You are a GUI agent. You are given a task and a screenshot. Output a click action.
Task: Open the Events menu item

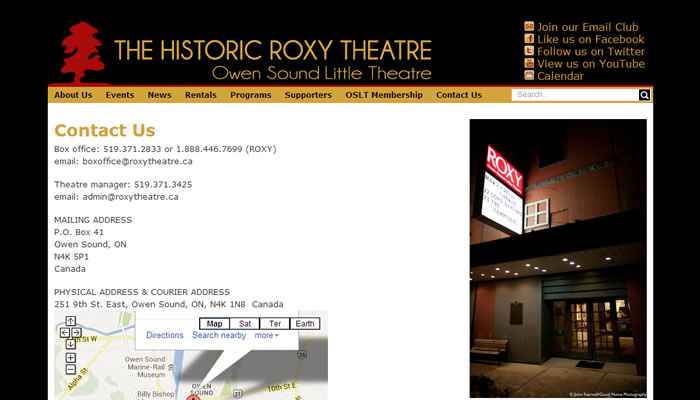click(120, 95)
